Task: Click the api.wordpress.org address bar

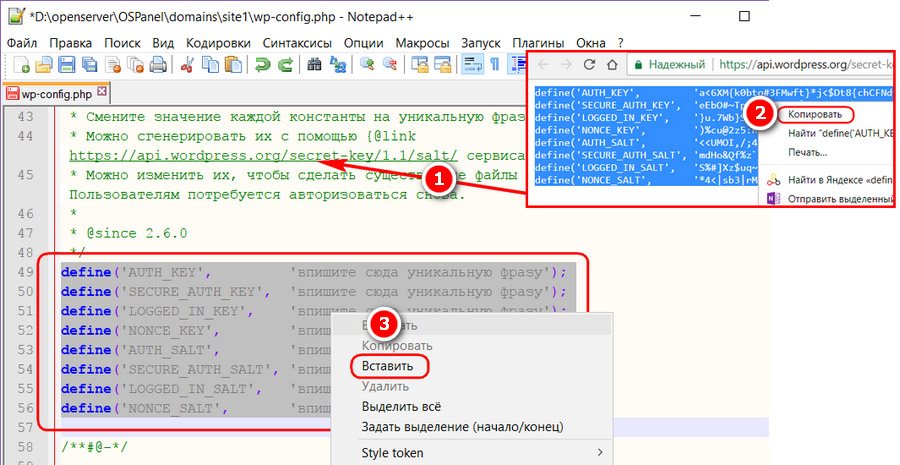Action: coord(806,64)
